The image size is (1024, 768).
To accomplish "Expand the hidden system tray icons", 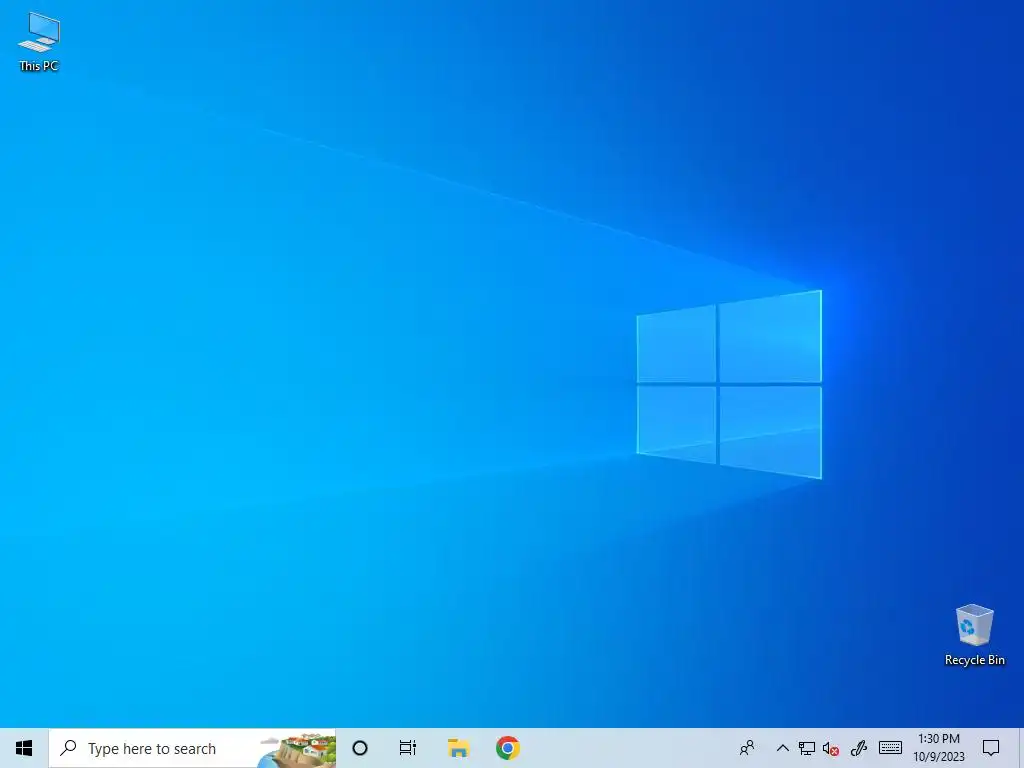I will (x=782, y=748).
